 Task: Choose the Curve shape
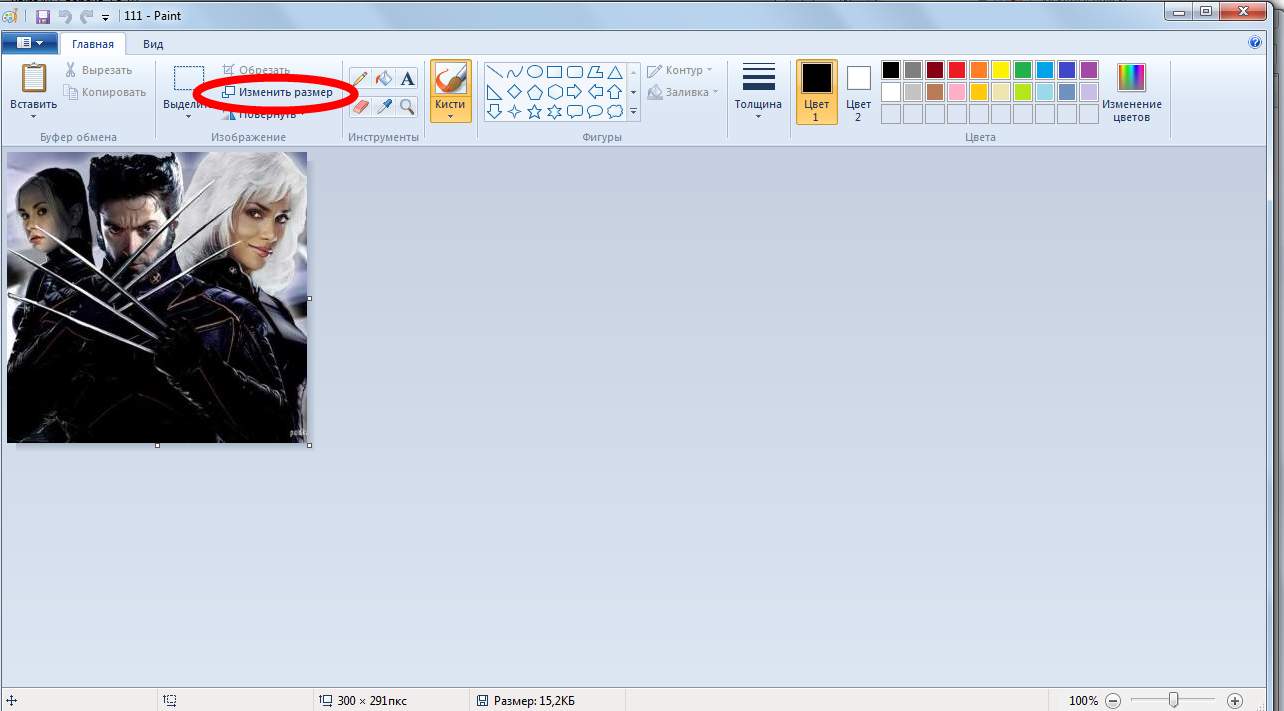[x=514, y=72]
